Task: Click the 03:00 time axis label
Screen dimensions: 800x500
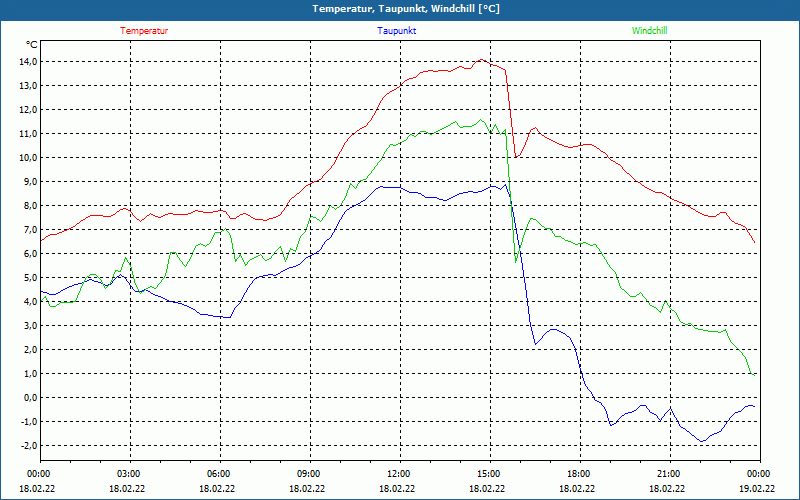Action: tap(130, 474)
